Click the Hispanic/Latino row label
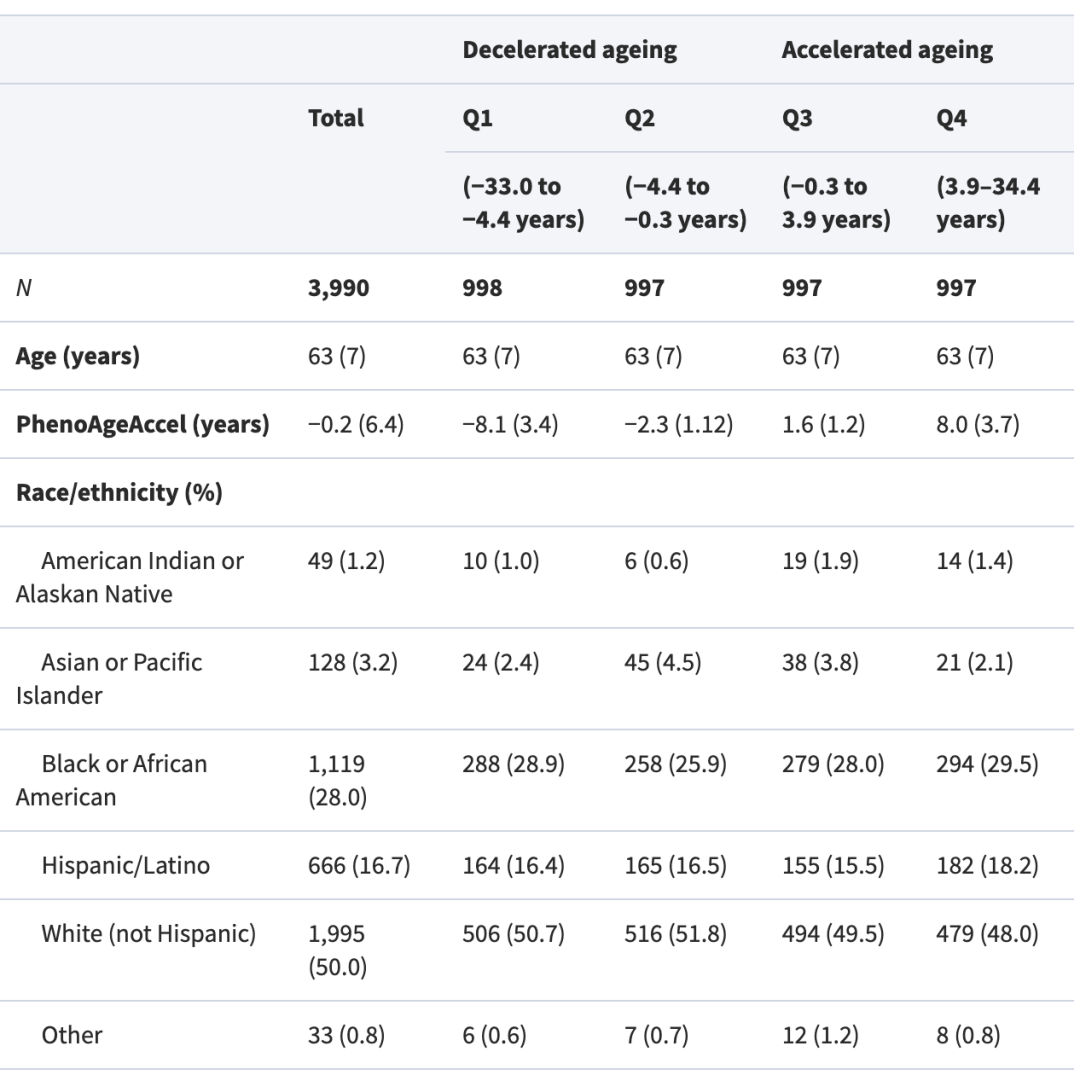 tap(125, 865)
